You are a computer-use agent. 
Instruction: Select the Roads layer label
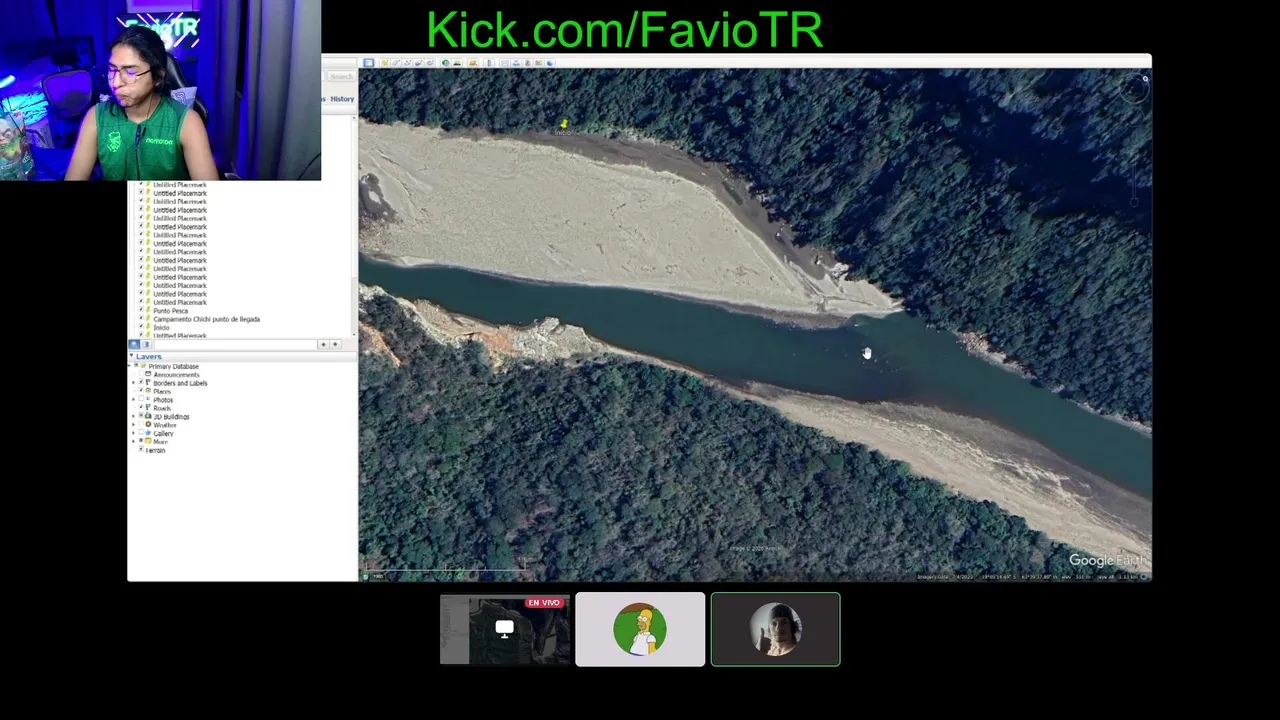(x=162, y=408)
